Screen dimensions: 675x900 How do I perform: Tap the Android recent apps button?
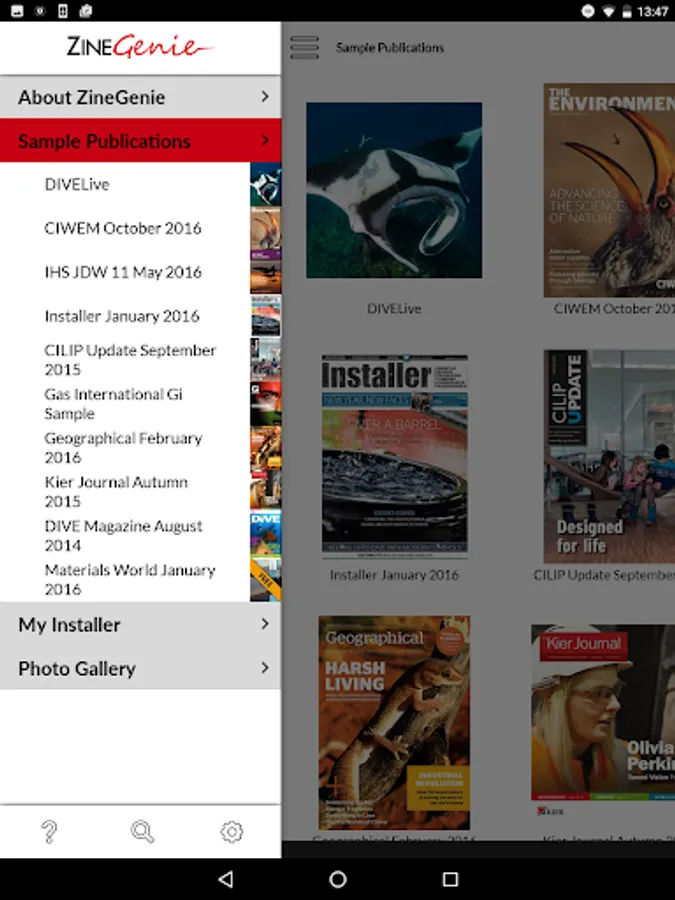point(451,879)
